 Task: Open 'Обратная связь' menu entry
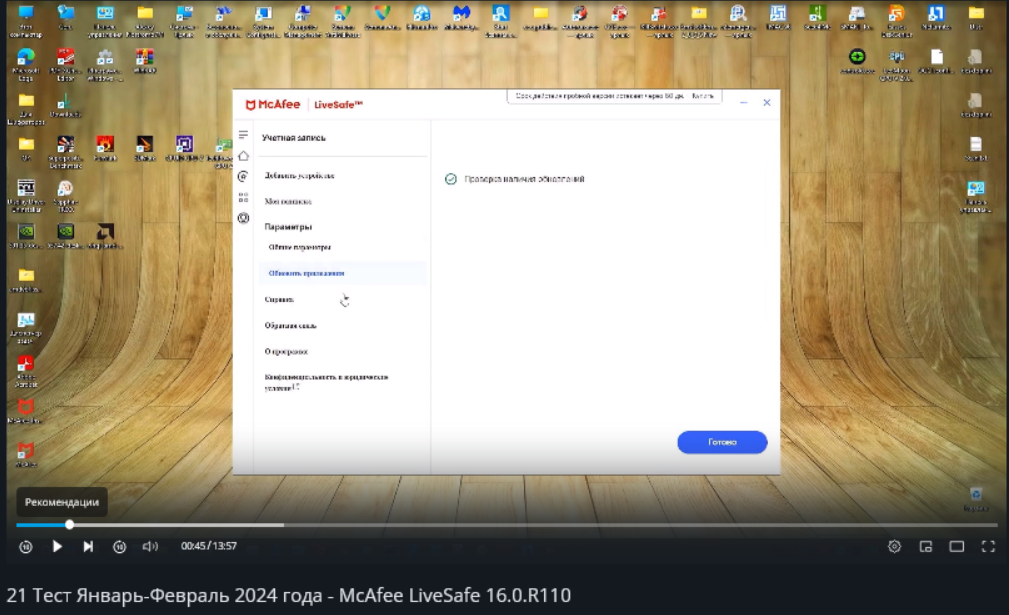pos(290,326)
